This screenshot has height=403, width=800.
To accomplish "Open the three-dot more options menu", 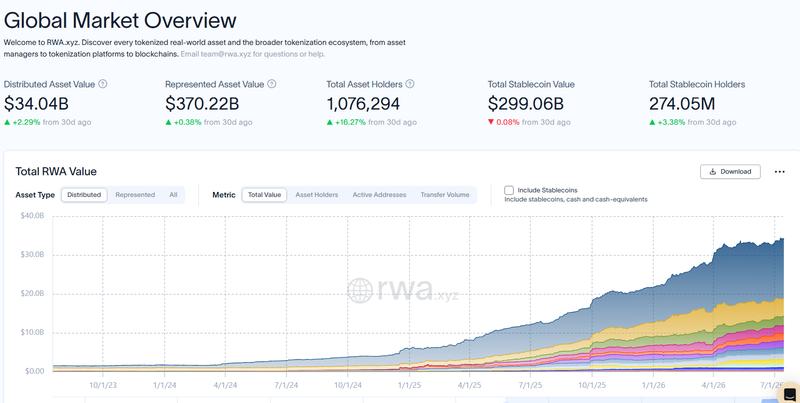I will (780, 172).
